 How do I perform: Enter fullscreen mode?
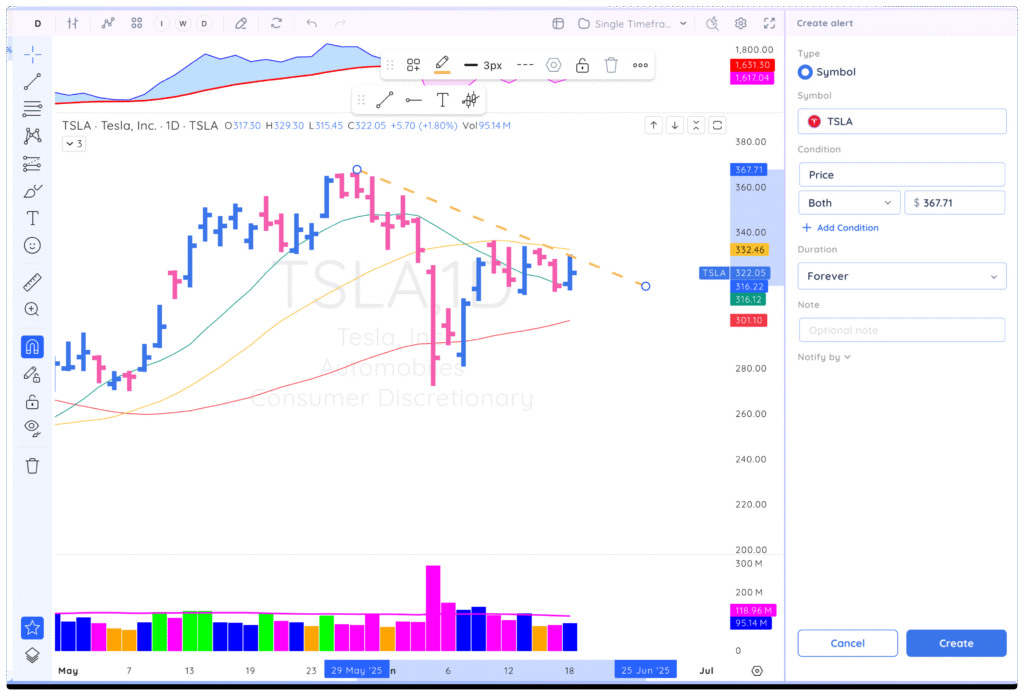pos(769,24)
